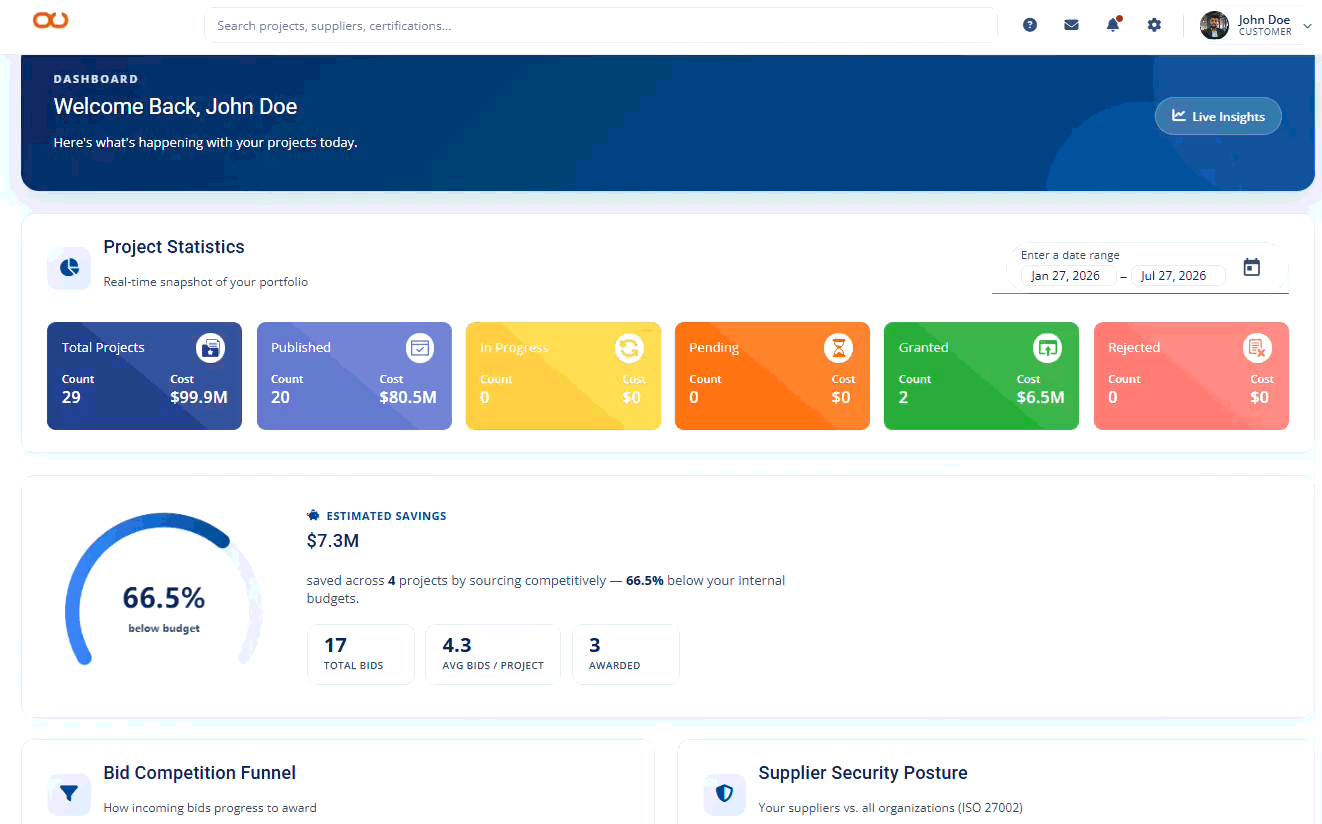Open the date range calendar picker

[1251, 267]
